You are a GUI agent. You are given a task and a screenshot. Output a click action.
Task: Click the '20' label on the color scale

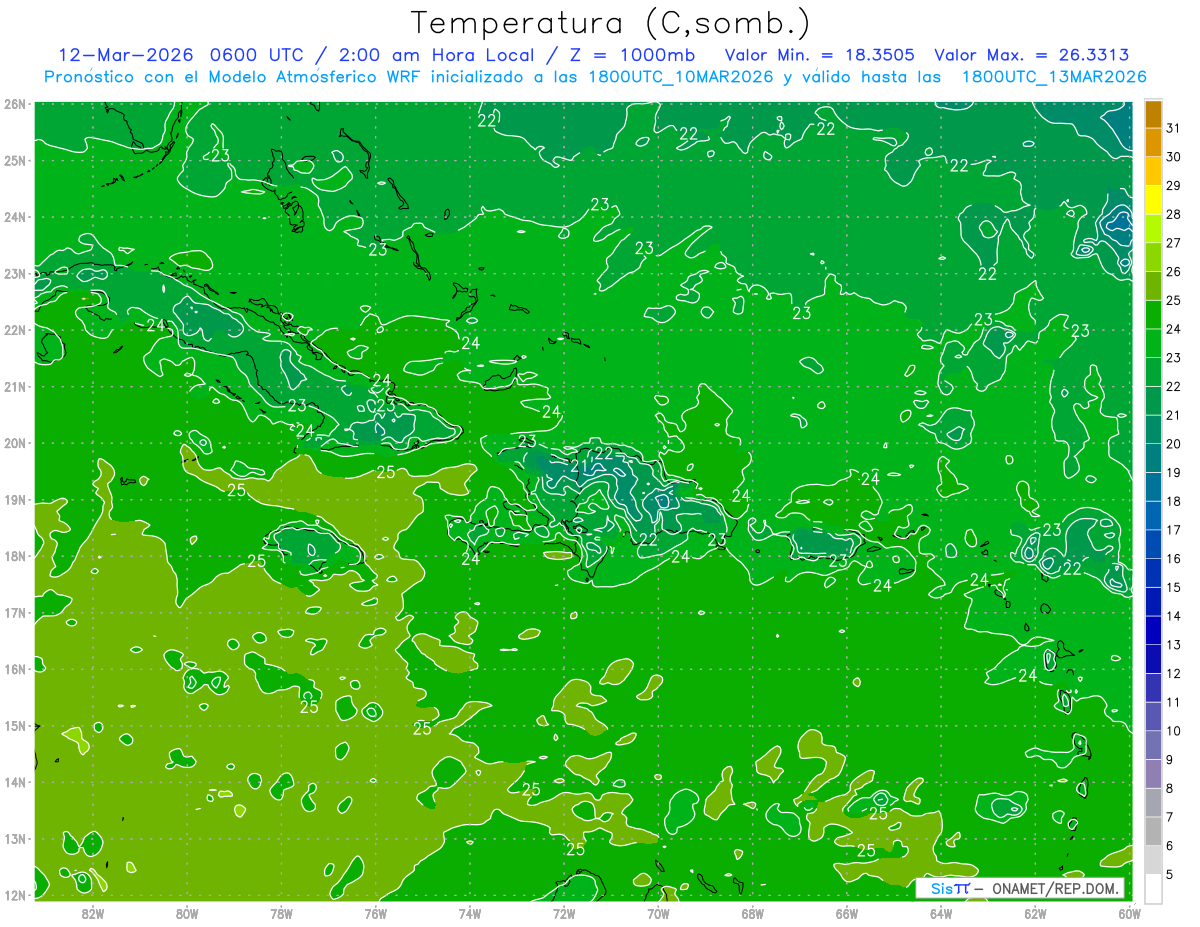1174,443
